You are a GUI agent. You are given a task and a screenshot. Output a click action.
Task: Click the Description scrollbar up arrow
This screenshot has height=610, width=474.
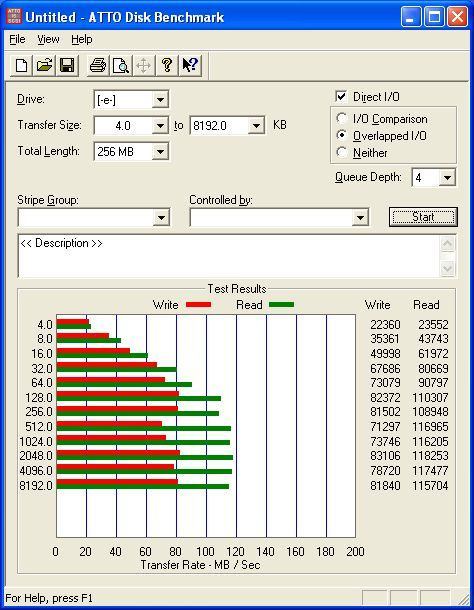point(448,244)
